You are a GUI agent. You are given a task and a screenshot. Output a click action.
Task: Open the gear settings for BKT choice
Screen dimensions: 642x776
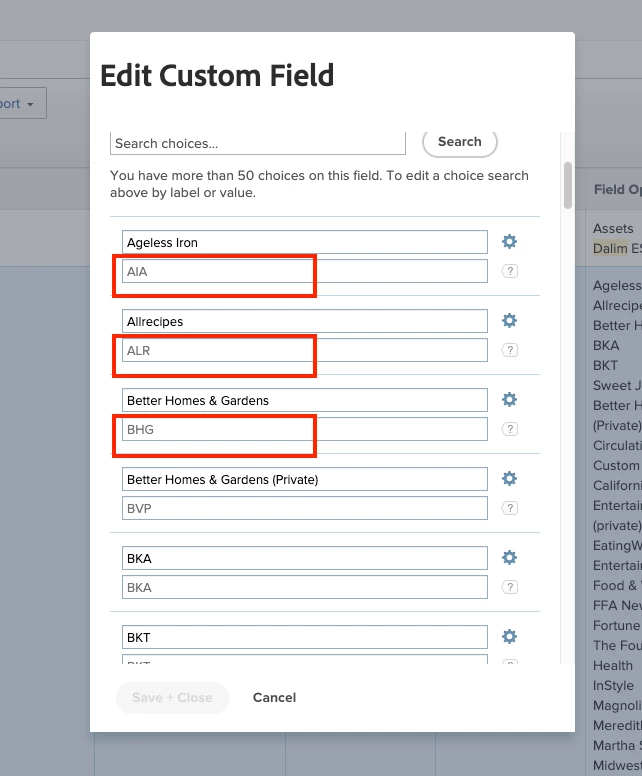[x=509, y=636]
